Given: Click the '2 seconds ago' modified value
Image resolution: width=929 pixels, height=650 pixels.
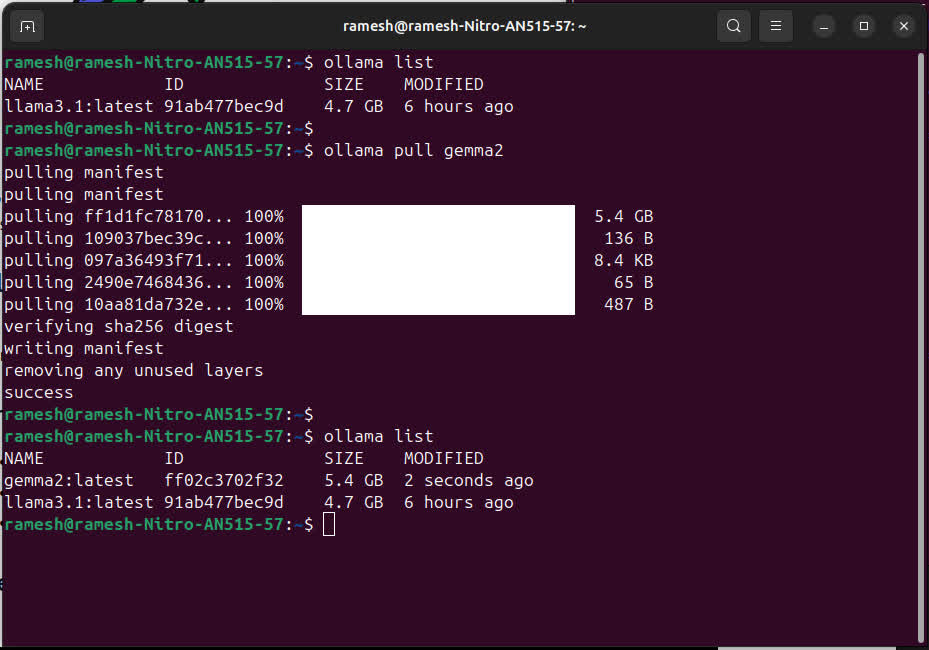Looking at the screenshot, I should click(x=468, y=480).
